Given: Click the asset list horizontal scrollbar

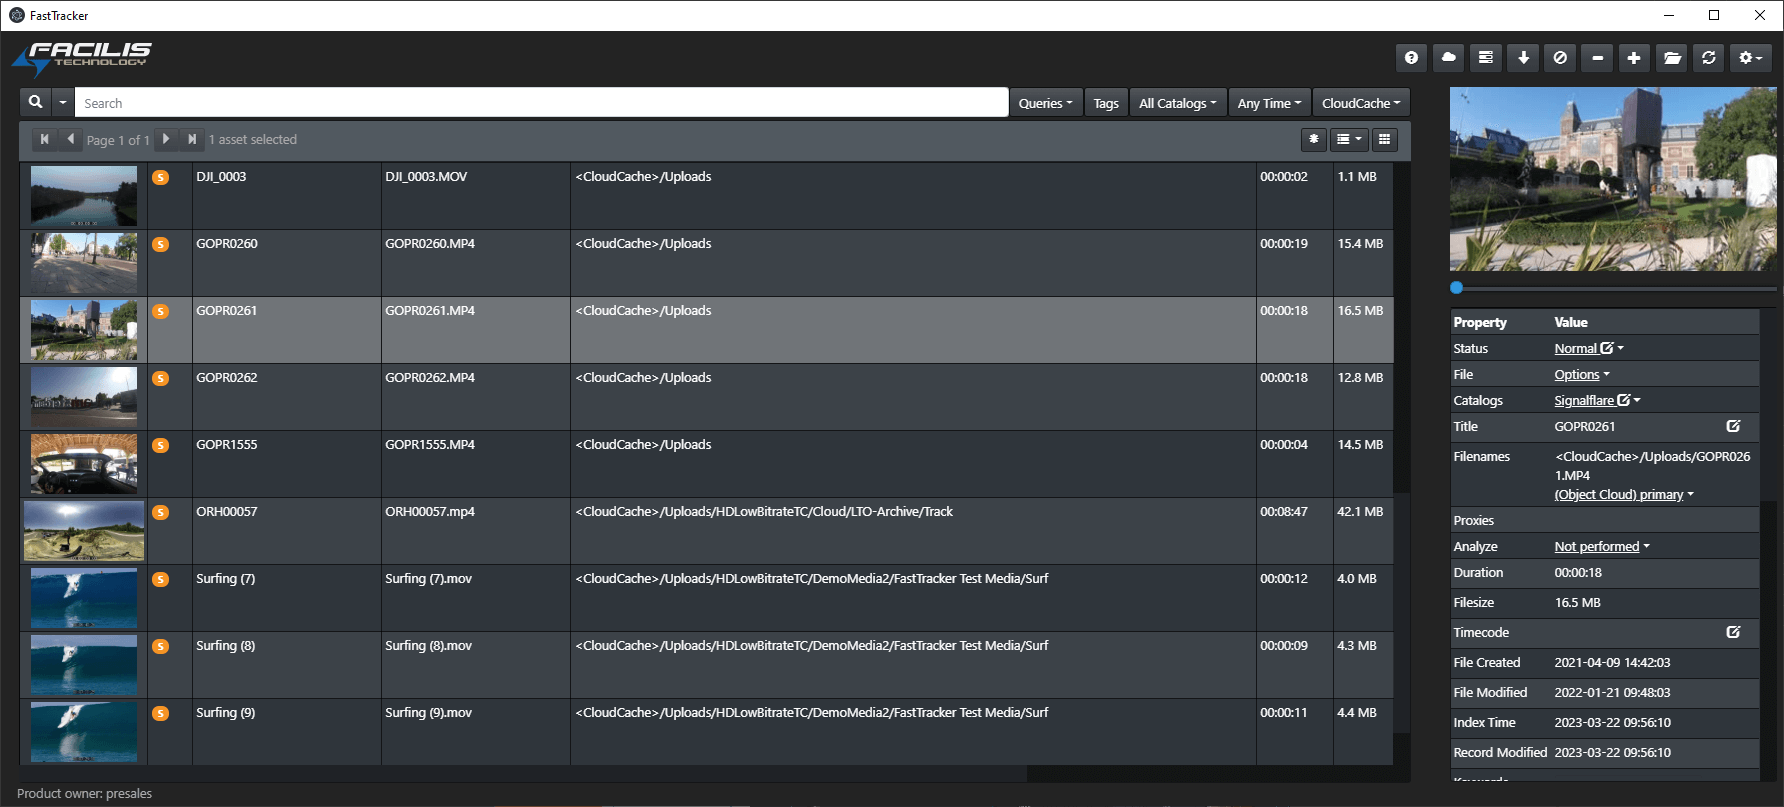Looking at the screenshot, I should pos(523,774).
